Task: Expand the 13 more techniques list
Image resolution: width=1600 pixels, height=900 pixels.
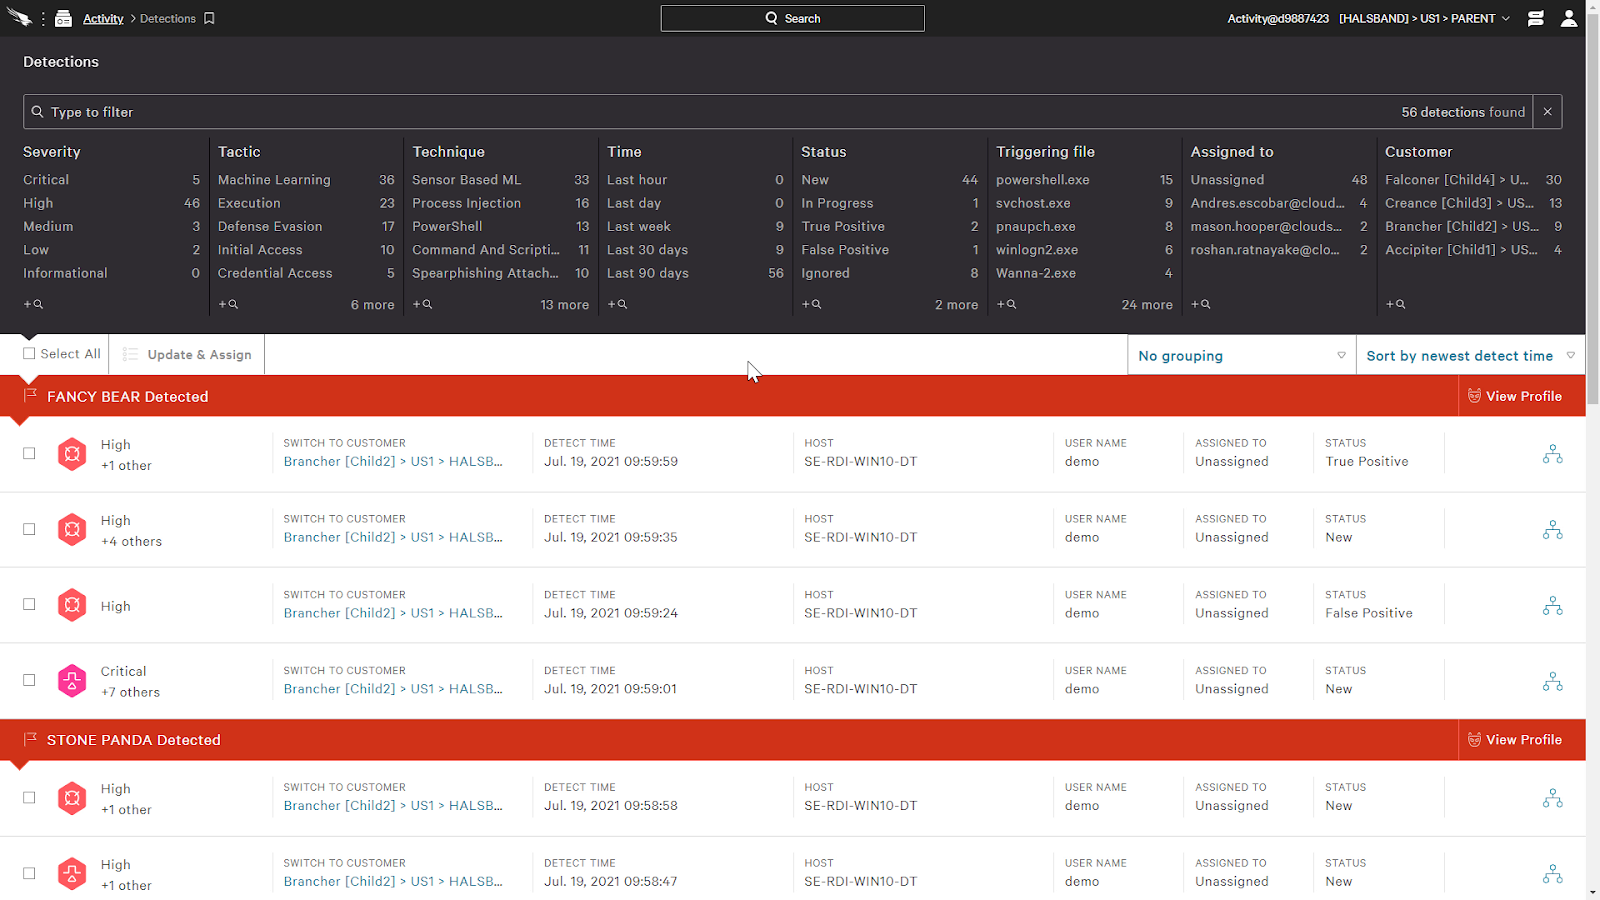Action: [565, 304]
